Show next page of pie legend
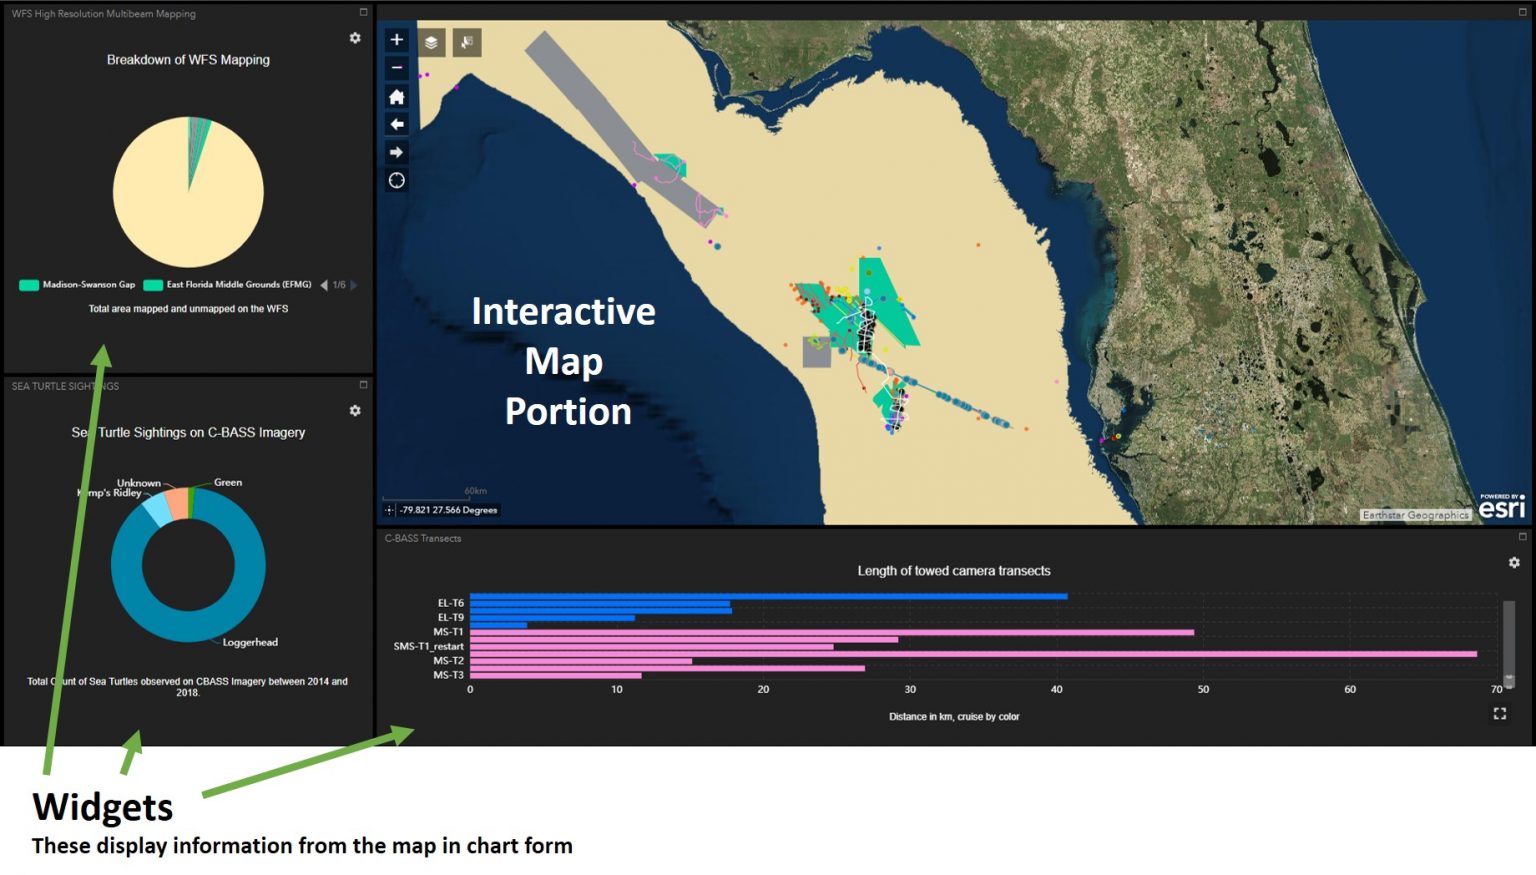Viewport: 1536px width, 875px height. [x=354, y=285]
